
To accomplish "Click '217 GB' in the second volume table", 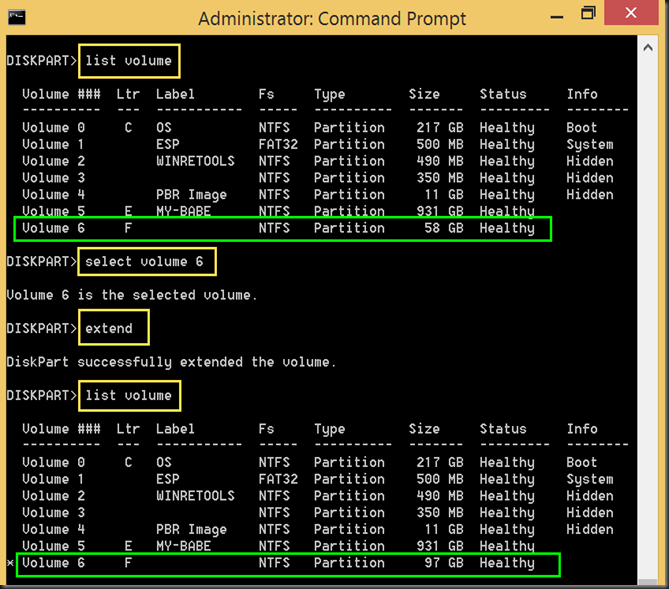I will pyautogui.click(x=440, y=462).
